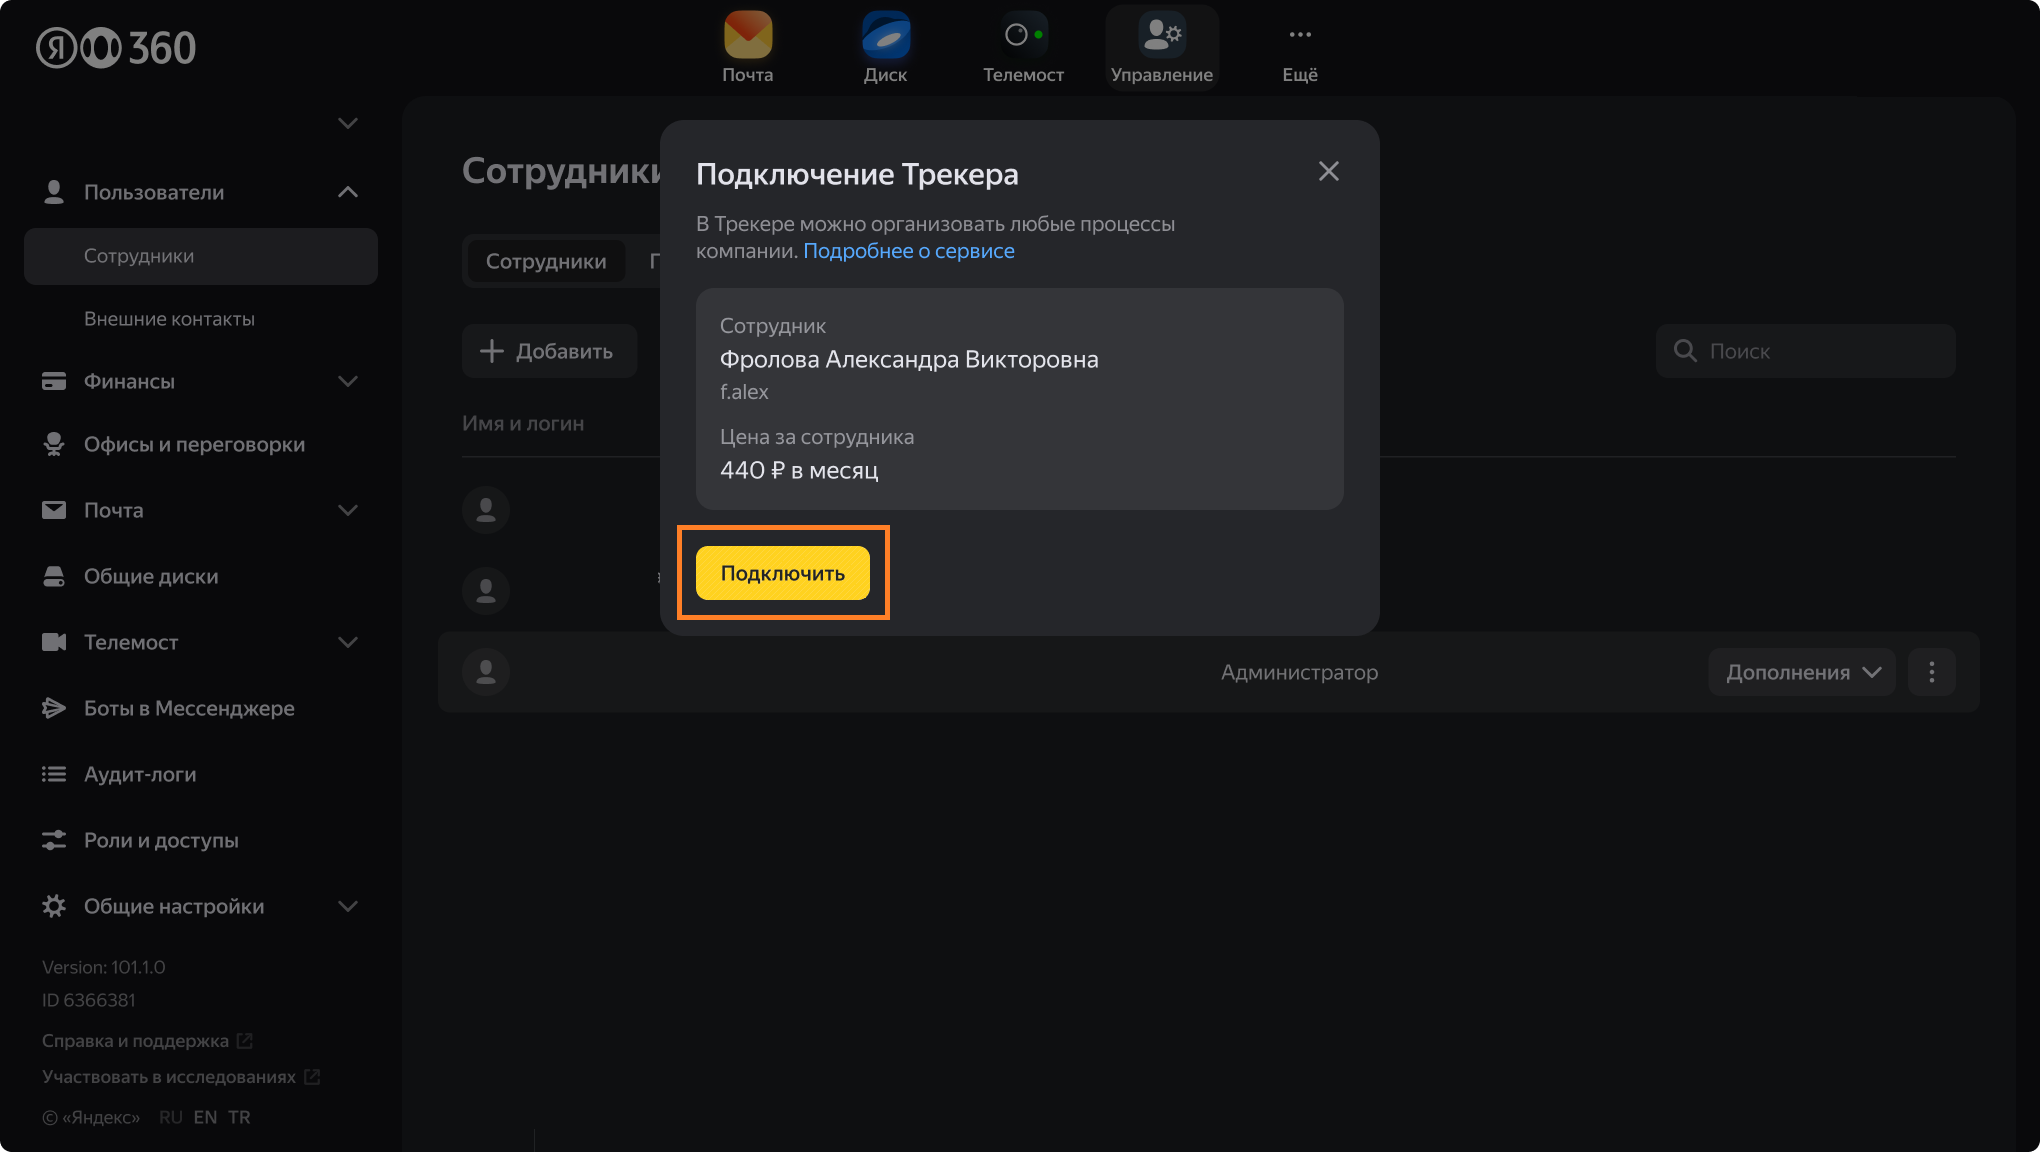2040x1152 pixels.
Task: Open Общие диски section
Action: [151, 576]
